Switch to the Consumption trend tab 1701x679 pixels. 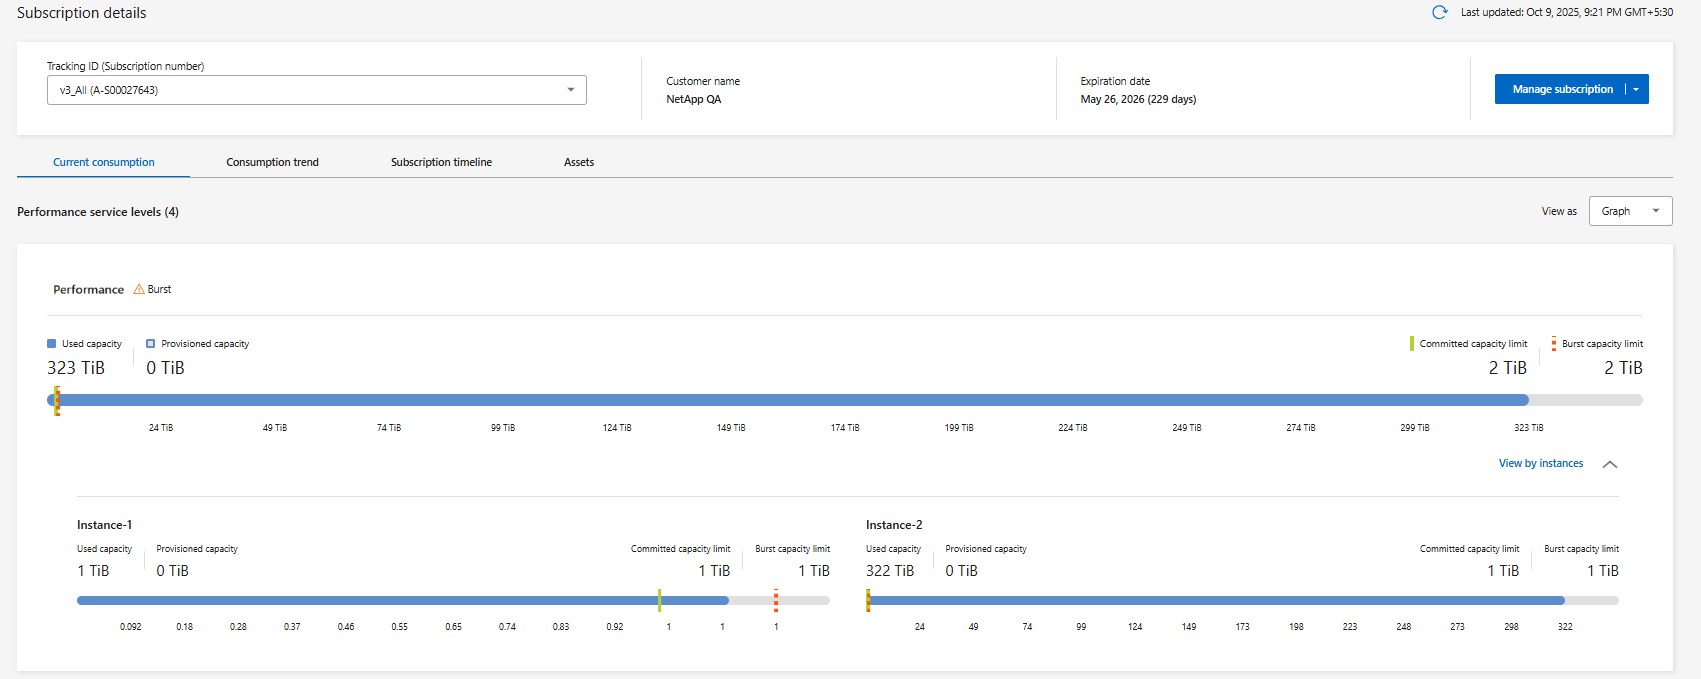click(x=272, y=162)
